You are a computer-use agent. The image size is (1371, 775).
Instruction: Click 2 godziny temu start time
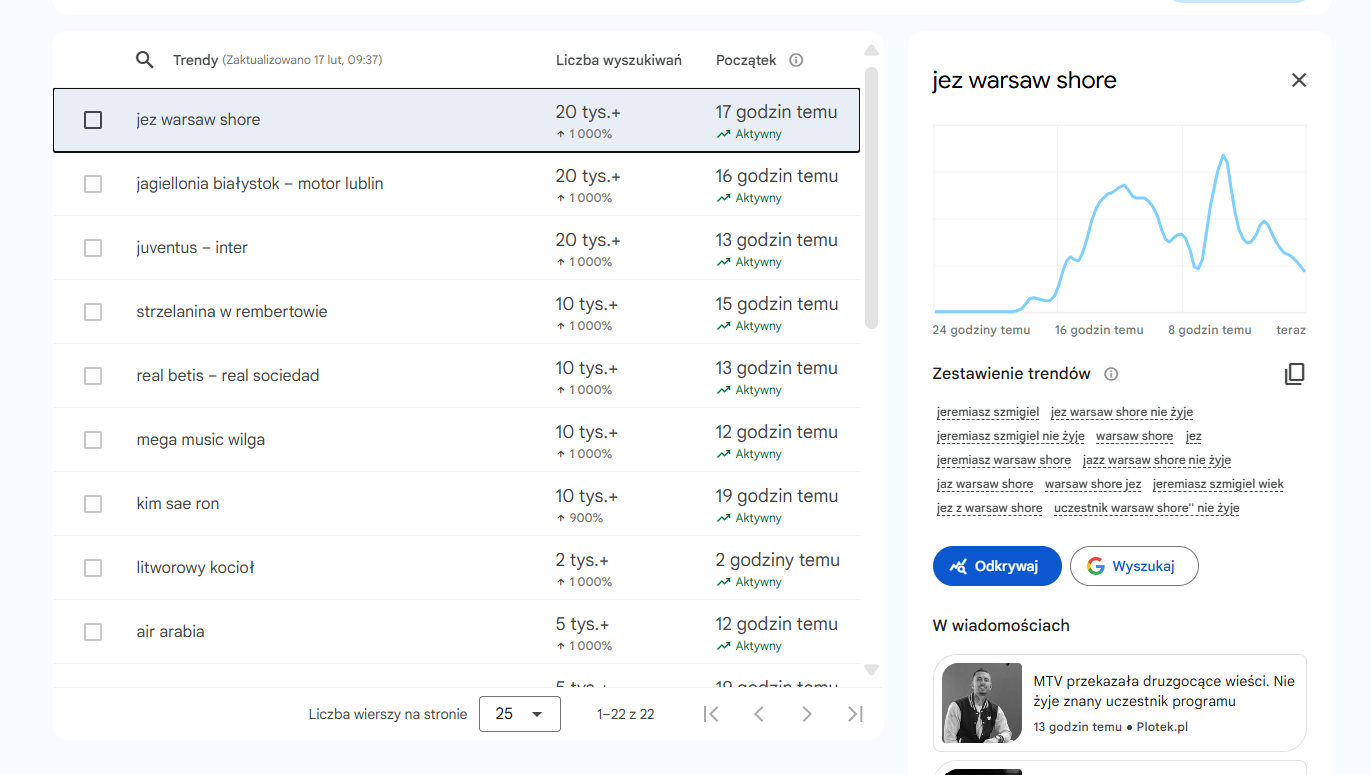pos(778,560)
